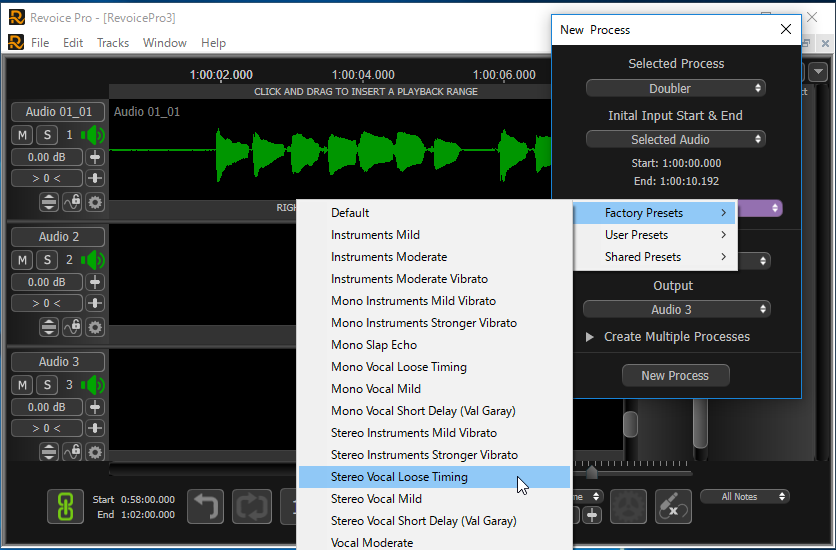Open the purple preset dropdown arrow

point(775,208)
